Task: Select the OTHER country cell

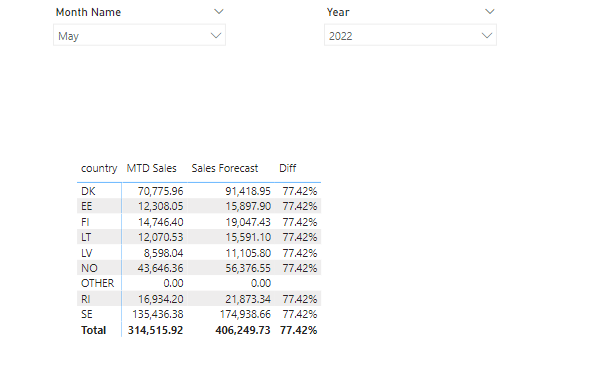Action: (98, 283)
